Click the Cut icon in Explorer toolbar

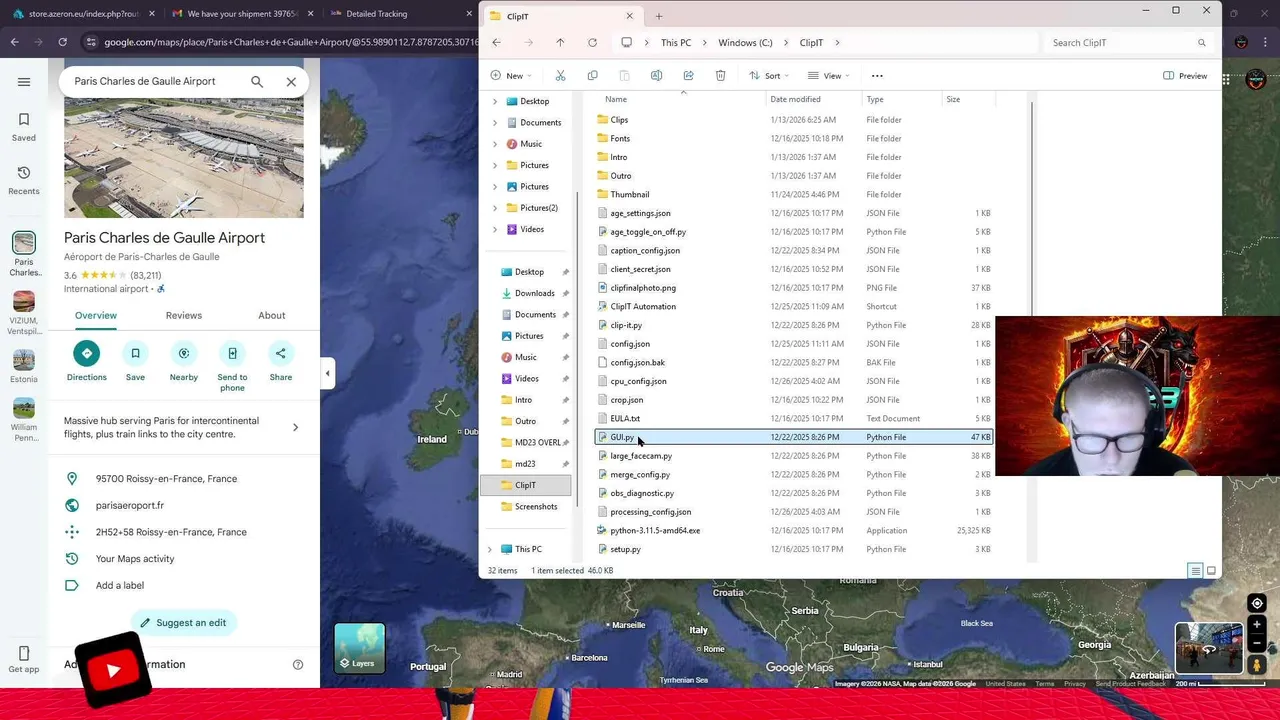pos(560,76)
